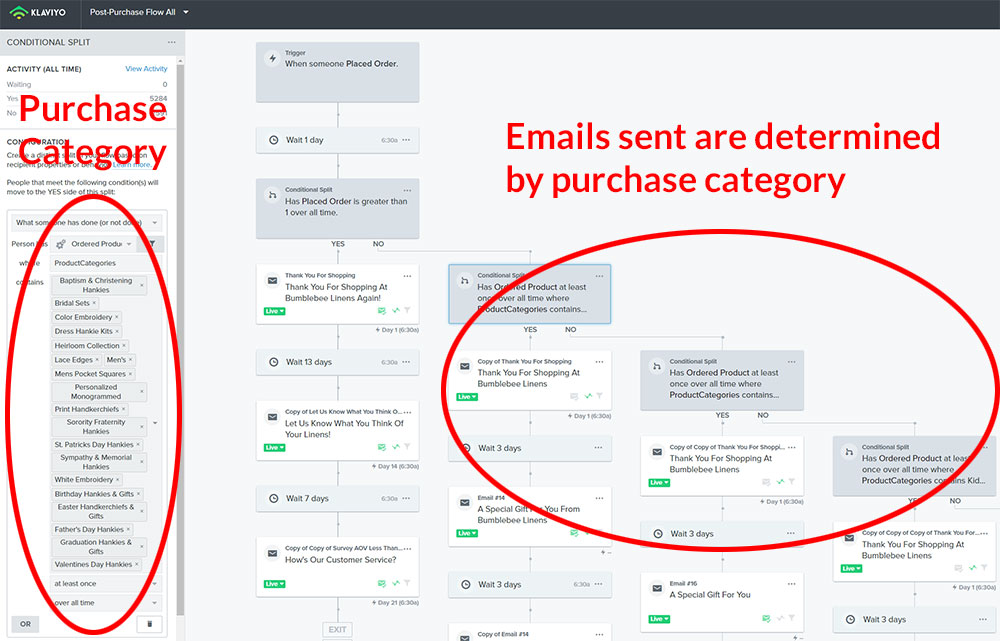The width and height of the screenshot is (1000, 641).
Task: Remove the Men's category tag
Action: click(131, 360)
